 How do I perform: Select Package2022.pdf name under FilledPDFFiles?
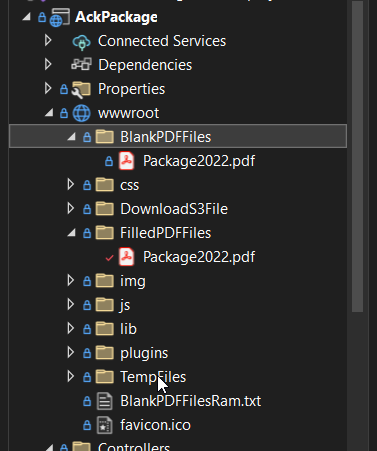pyautogui.click(x=199, y=257)
